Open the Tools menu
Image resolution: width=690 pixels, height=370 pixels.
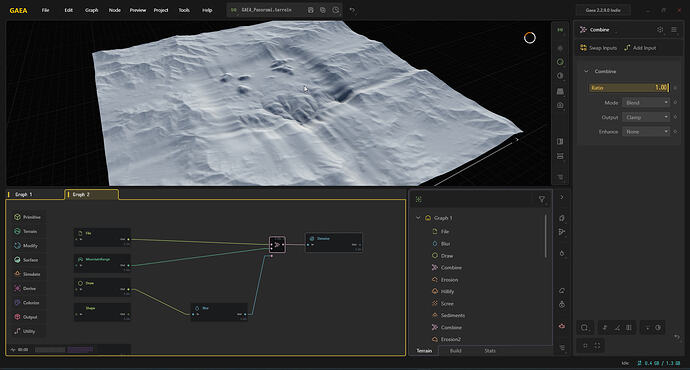[x=184, y=10]
